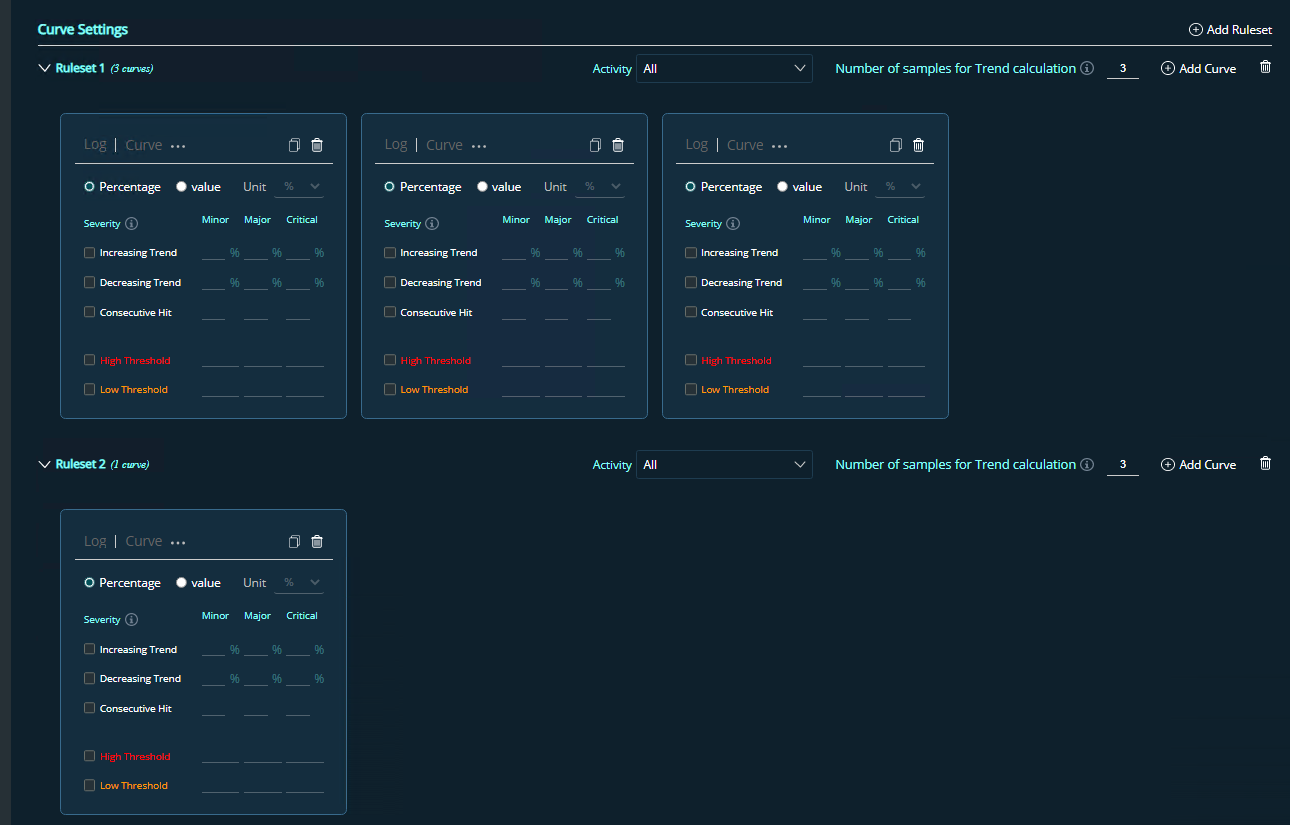Open the Activity dropdown for Ruleset 2
1290x825 pixels.
coord(724,465)
